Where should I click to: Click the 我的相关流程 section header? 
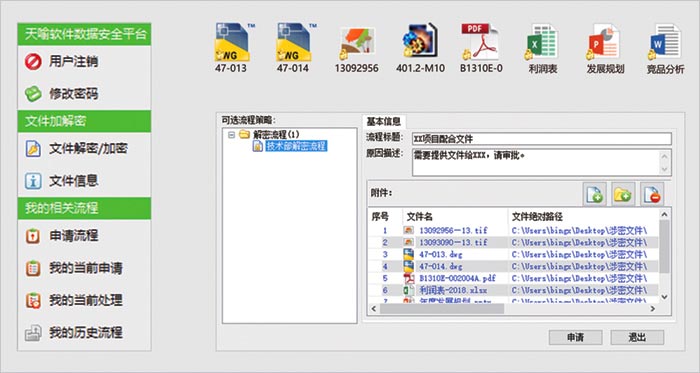point(84,208)
